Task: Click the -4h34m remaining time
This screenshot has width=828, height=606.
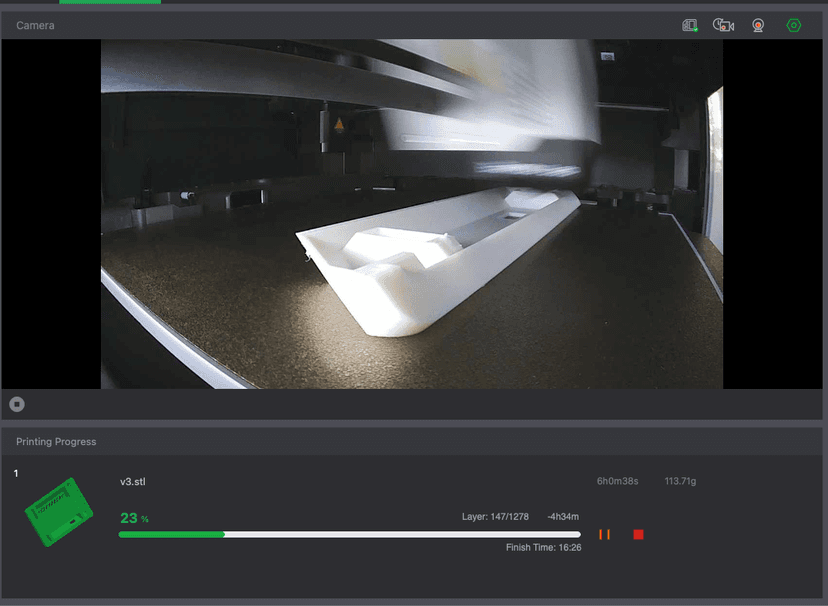Action: pos(561,517)
